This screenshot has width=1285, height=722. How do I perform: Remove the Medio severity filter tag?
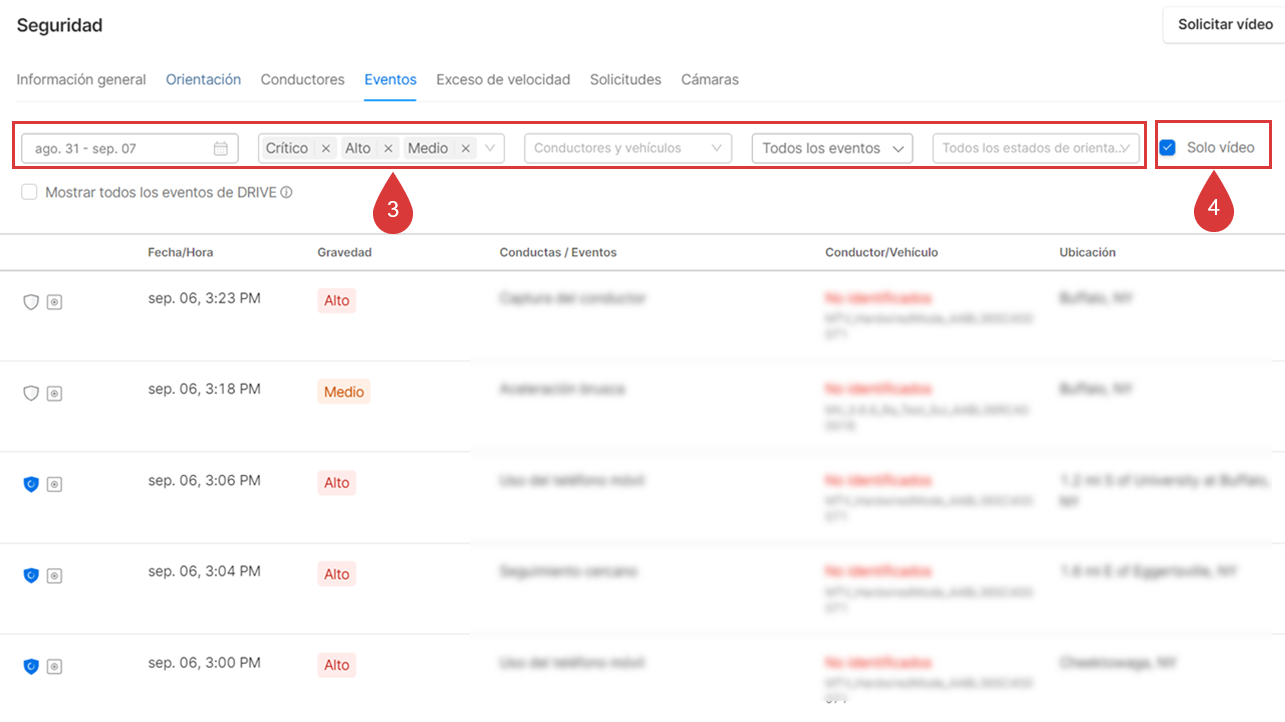pyautogui.click(x=465, y=149)
